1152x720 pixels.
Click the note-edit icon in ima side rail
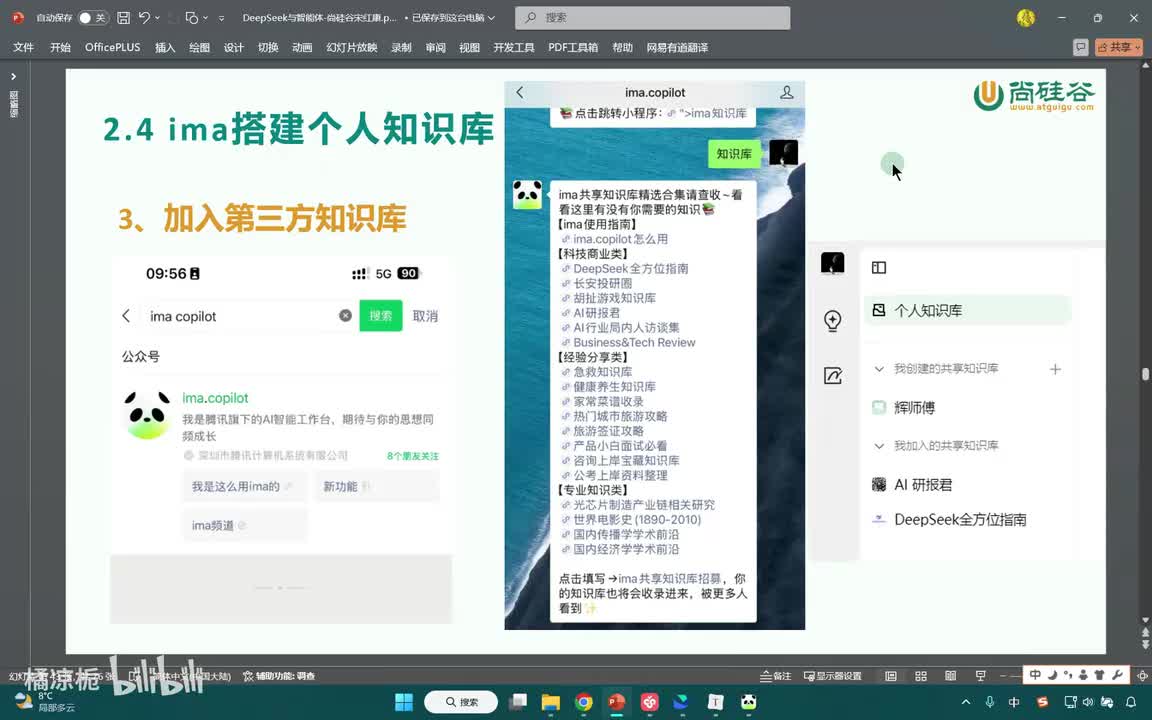point(832,376)
